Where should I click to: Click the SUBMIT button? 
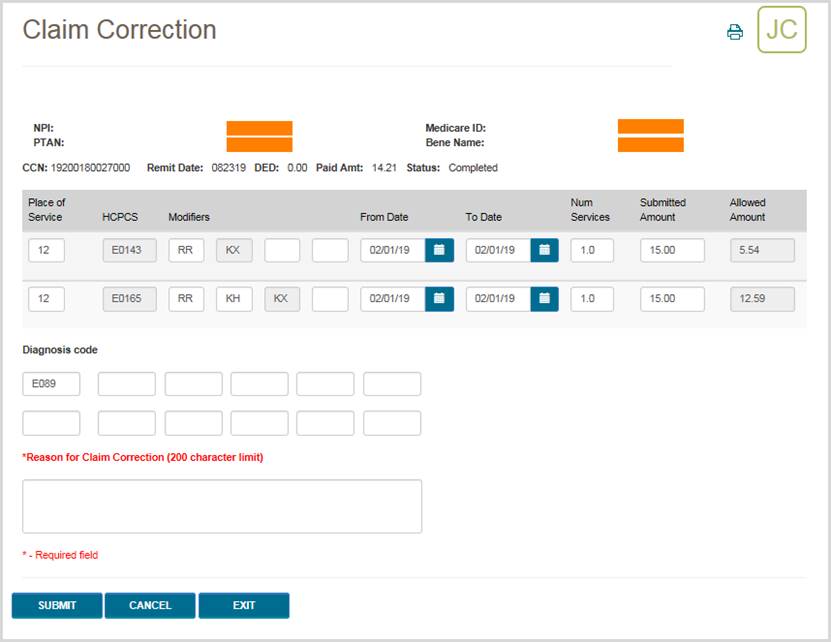point(57,605)
